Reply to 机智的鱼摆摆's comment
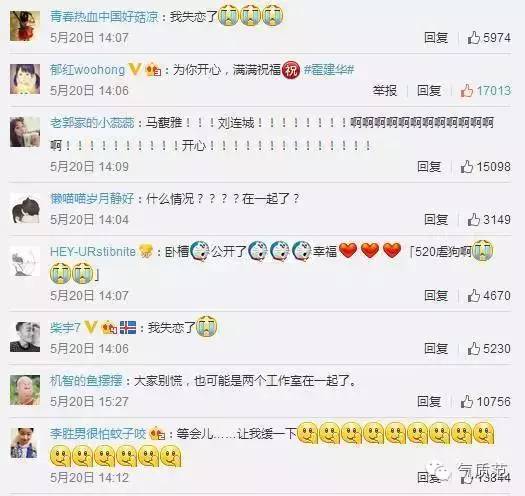The image size is (525, 496). click(x=429, y=401)
